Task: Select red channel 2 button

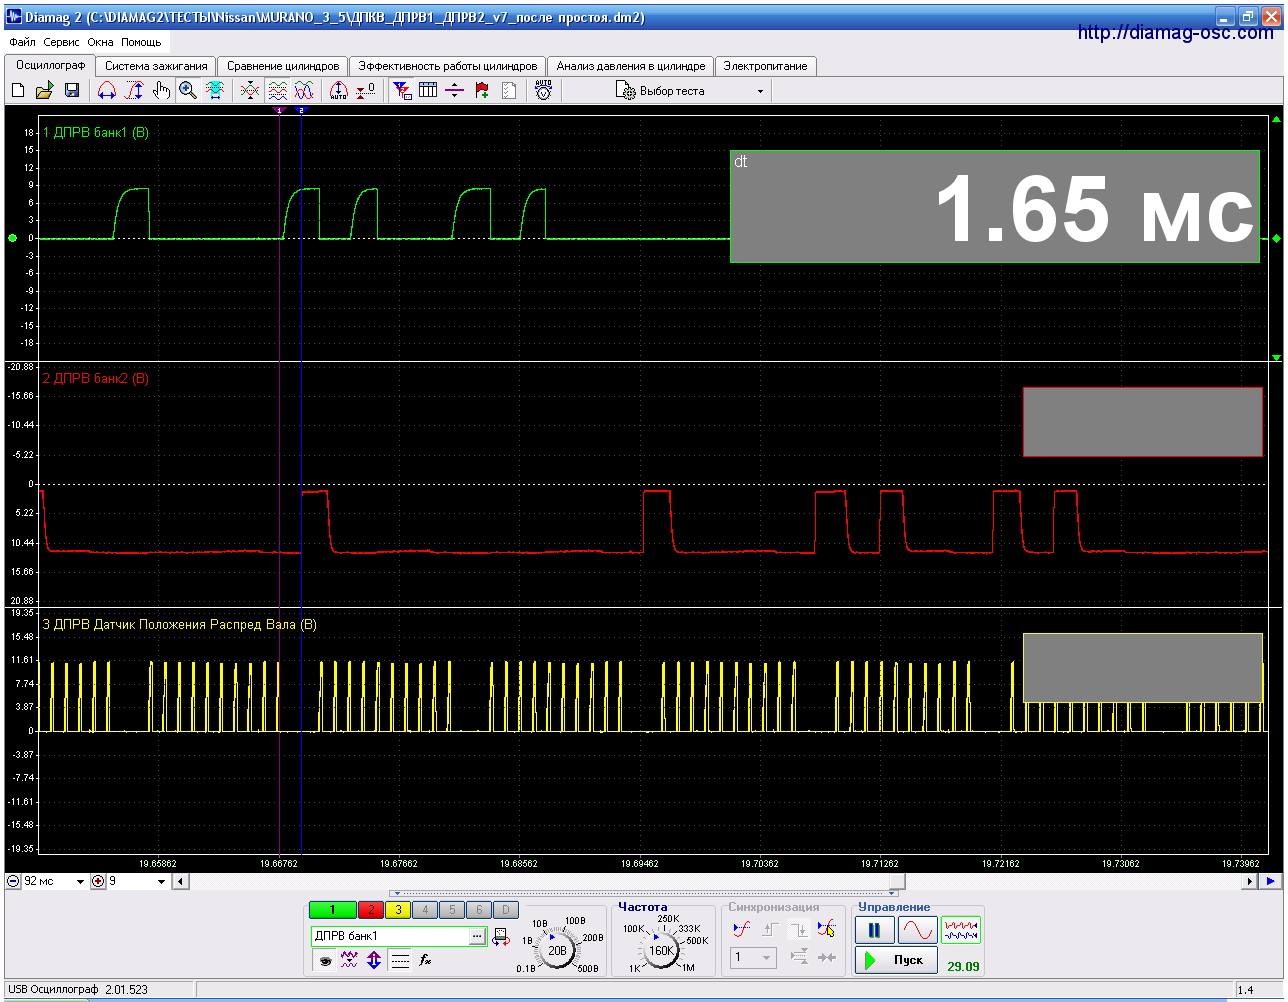Action: click(371, 910)
